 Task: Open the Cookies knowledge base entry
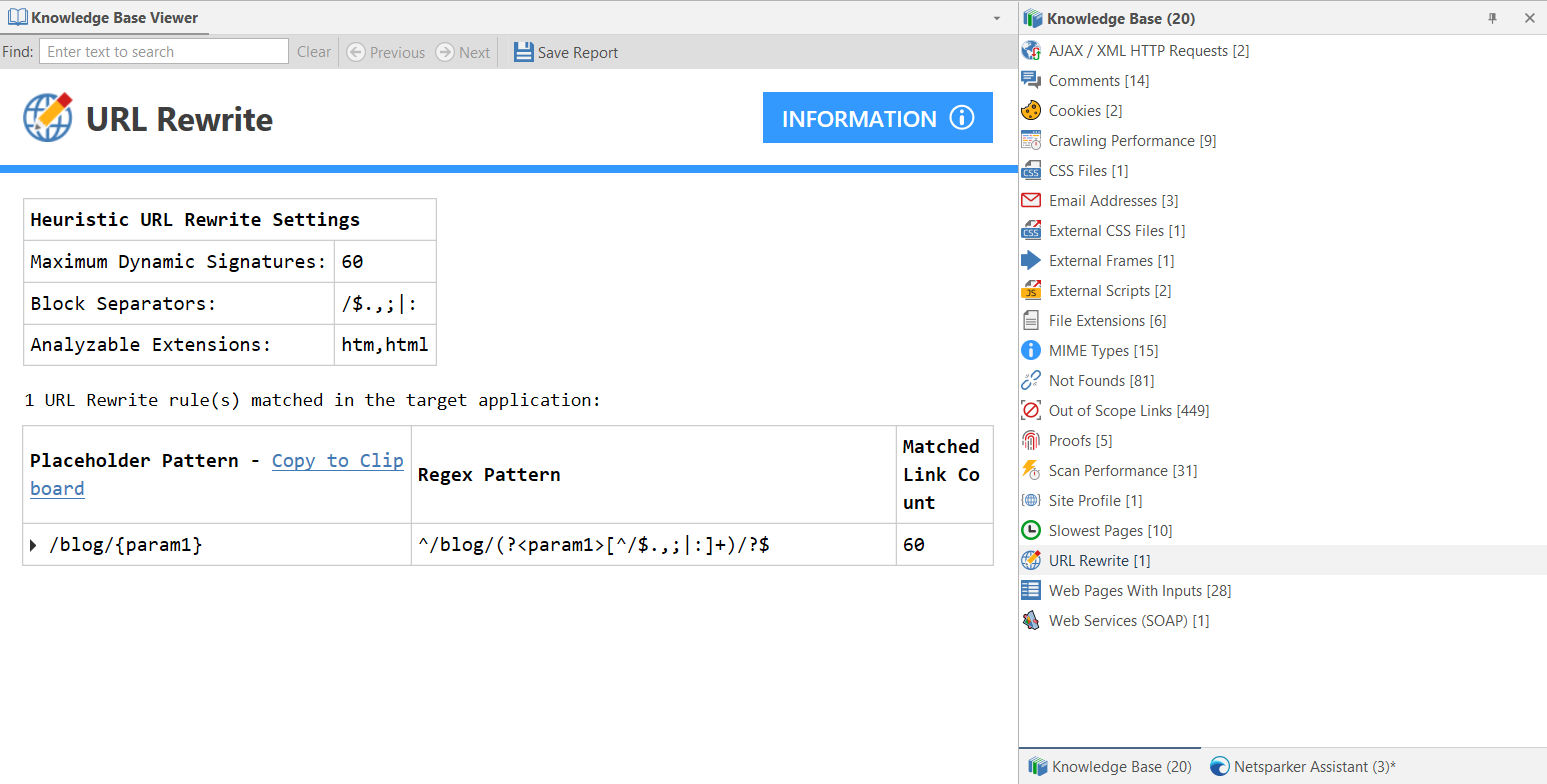1083,110
